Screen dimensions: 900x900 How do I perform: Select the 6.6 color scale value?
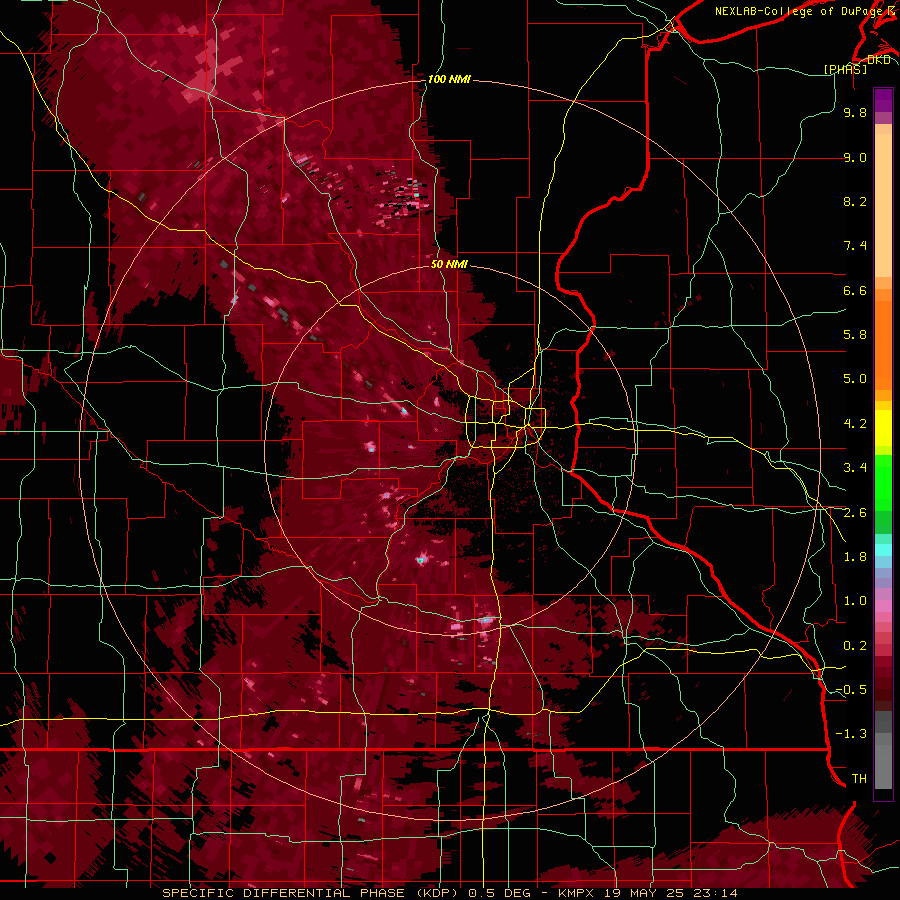tap(855, 290)
